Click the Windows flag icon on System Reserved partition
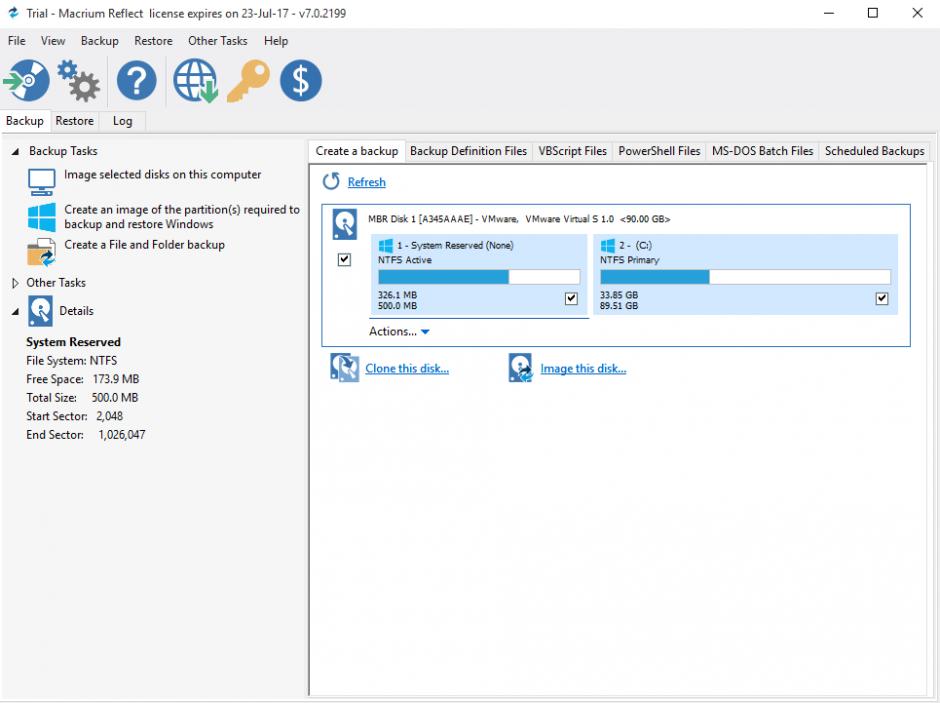Screen dimensions: 940x703 pos(385,245)
